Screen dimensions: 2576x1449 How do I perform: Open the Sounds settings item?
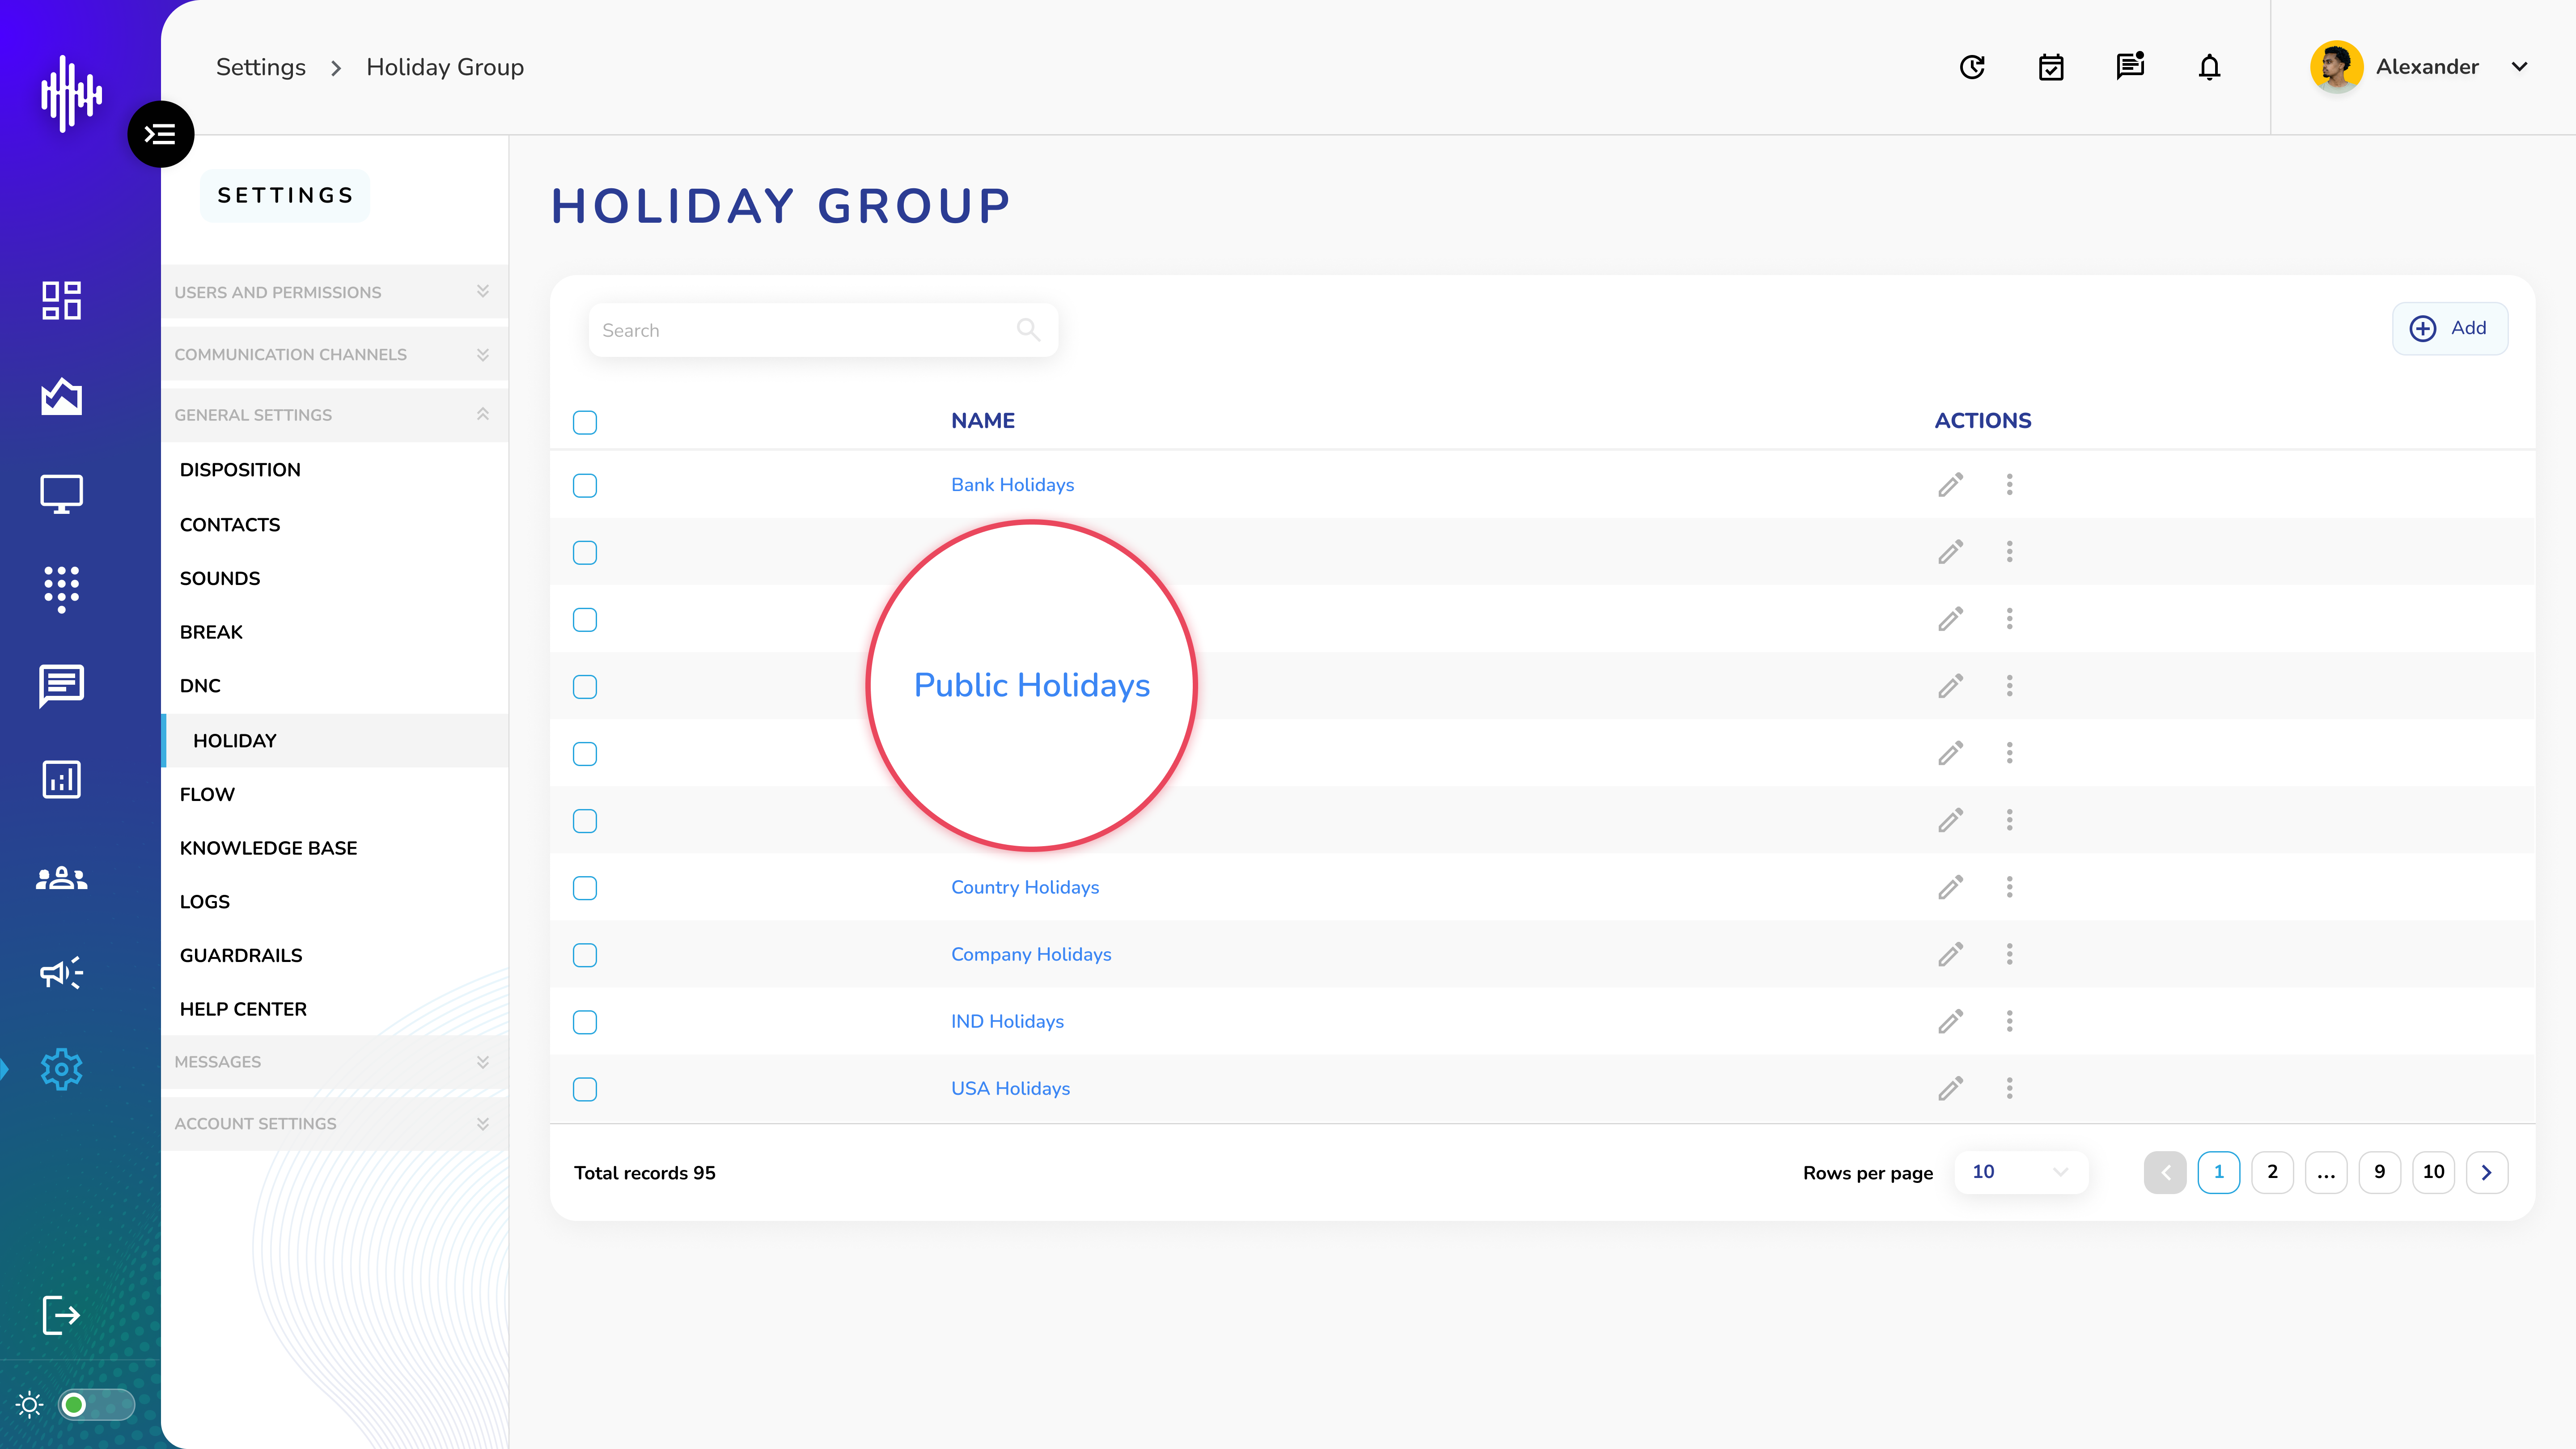point(220,579)
